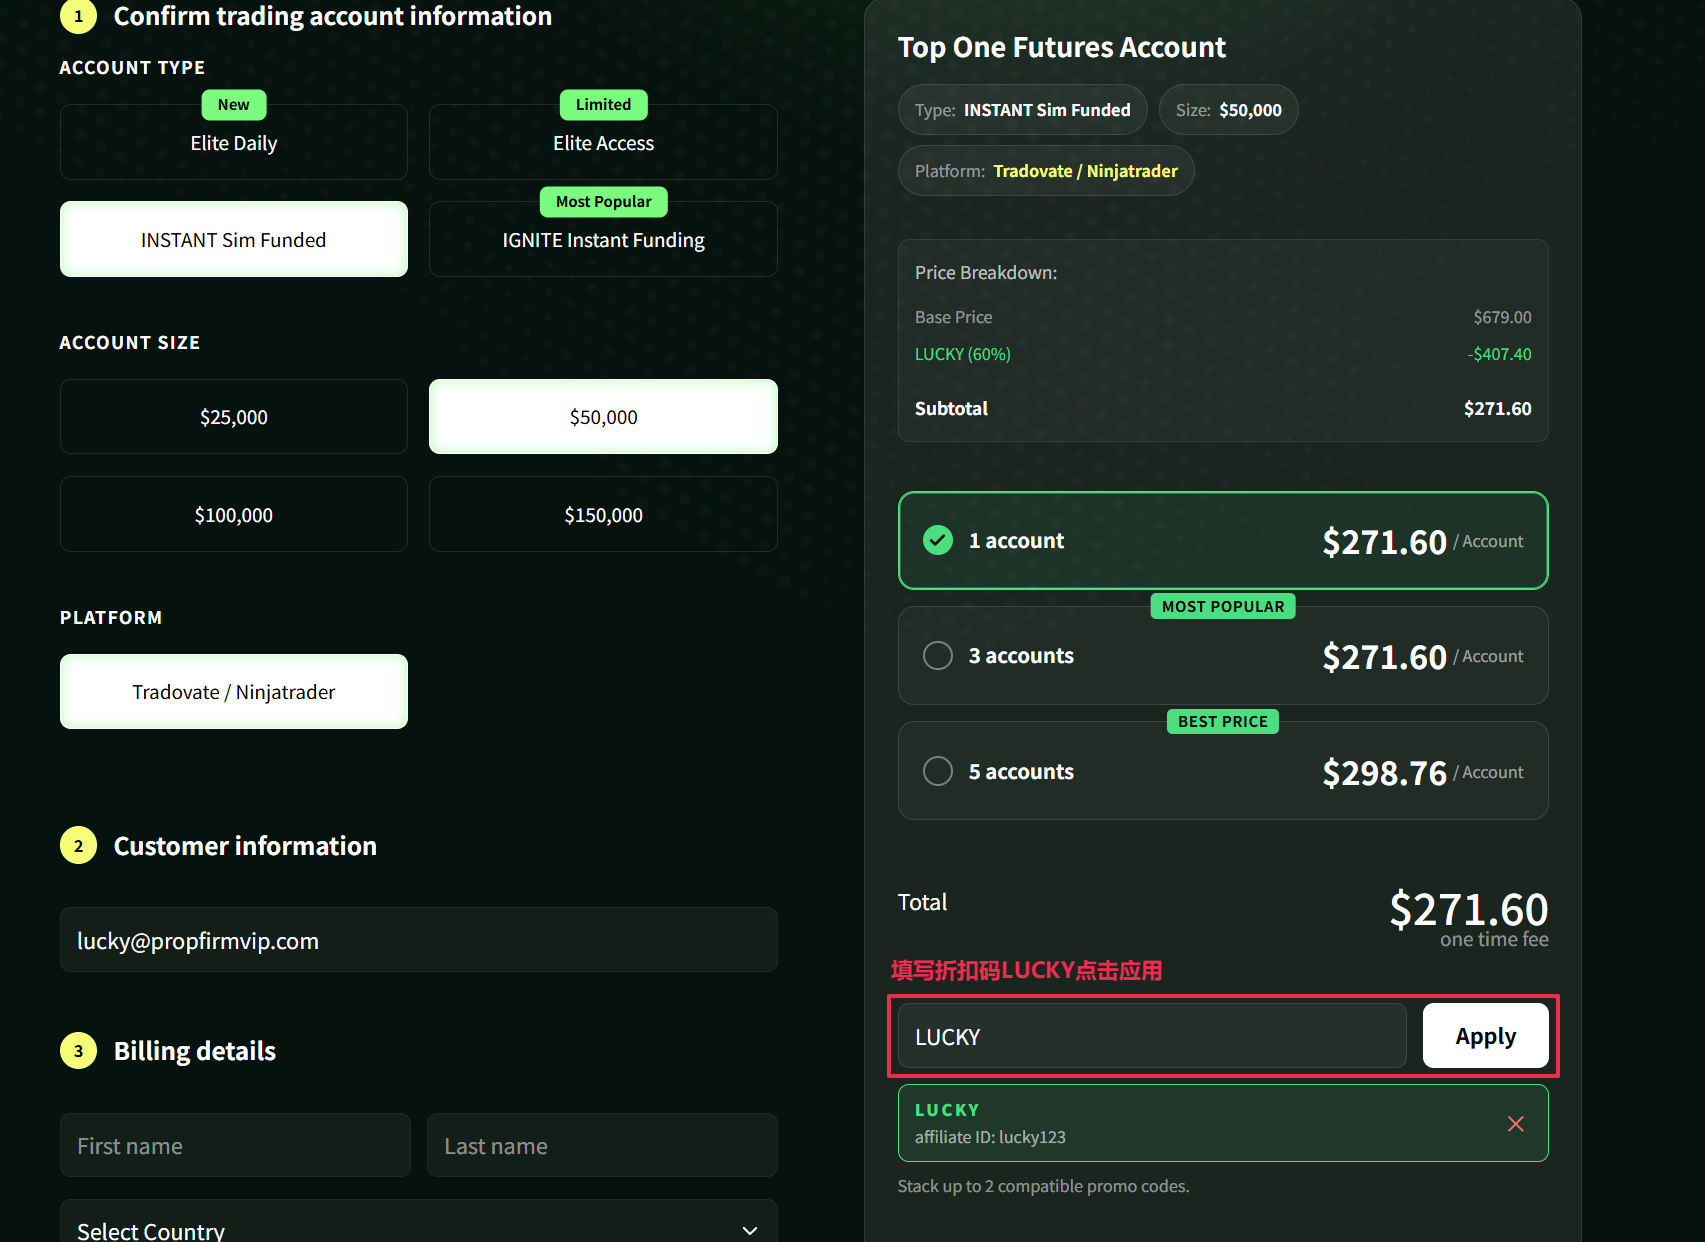This screenshot has width=1705, height=1242.
Task: Click the LUCKY (60%) discount label
Action: coord(963,354)
